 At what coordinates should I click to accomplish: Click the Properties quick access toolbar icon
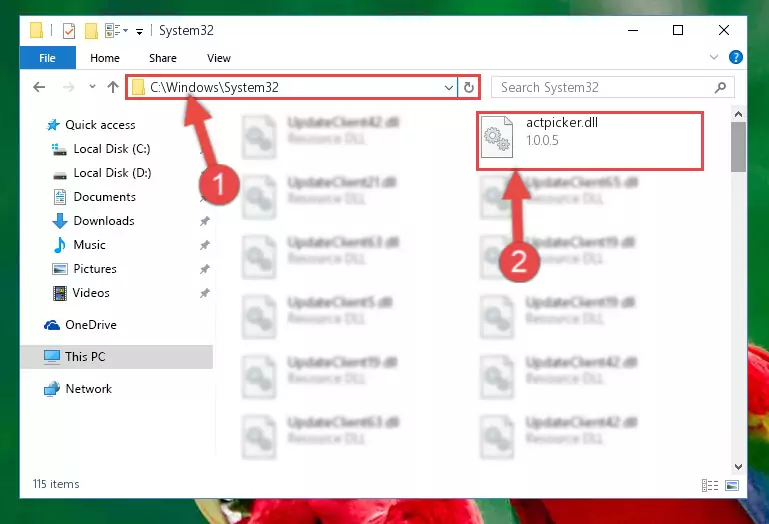(69, 31)
